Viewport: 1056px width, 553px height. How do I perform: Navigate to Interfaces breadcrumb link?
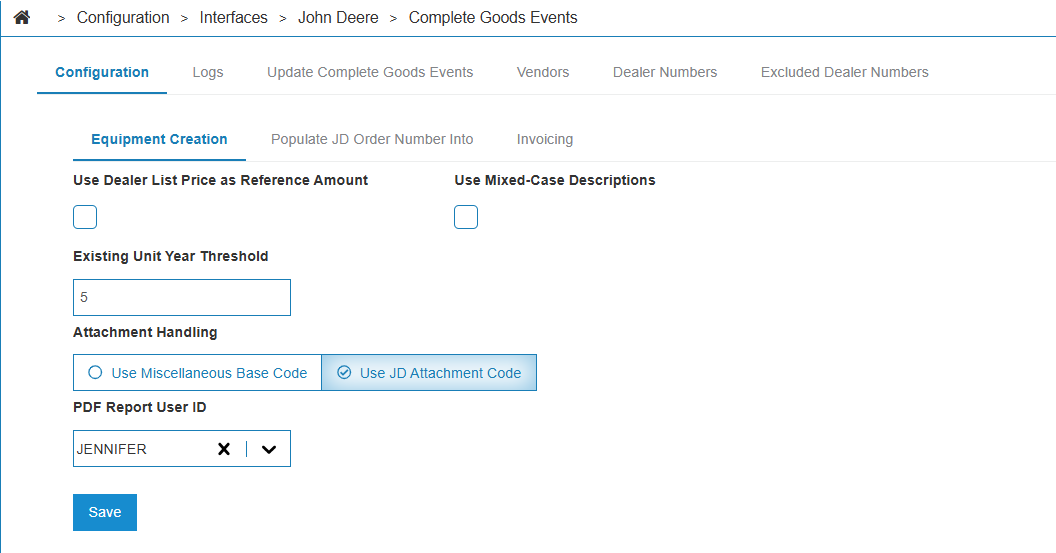233,18
